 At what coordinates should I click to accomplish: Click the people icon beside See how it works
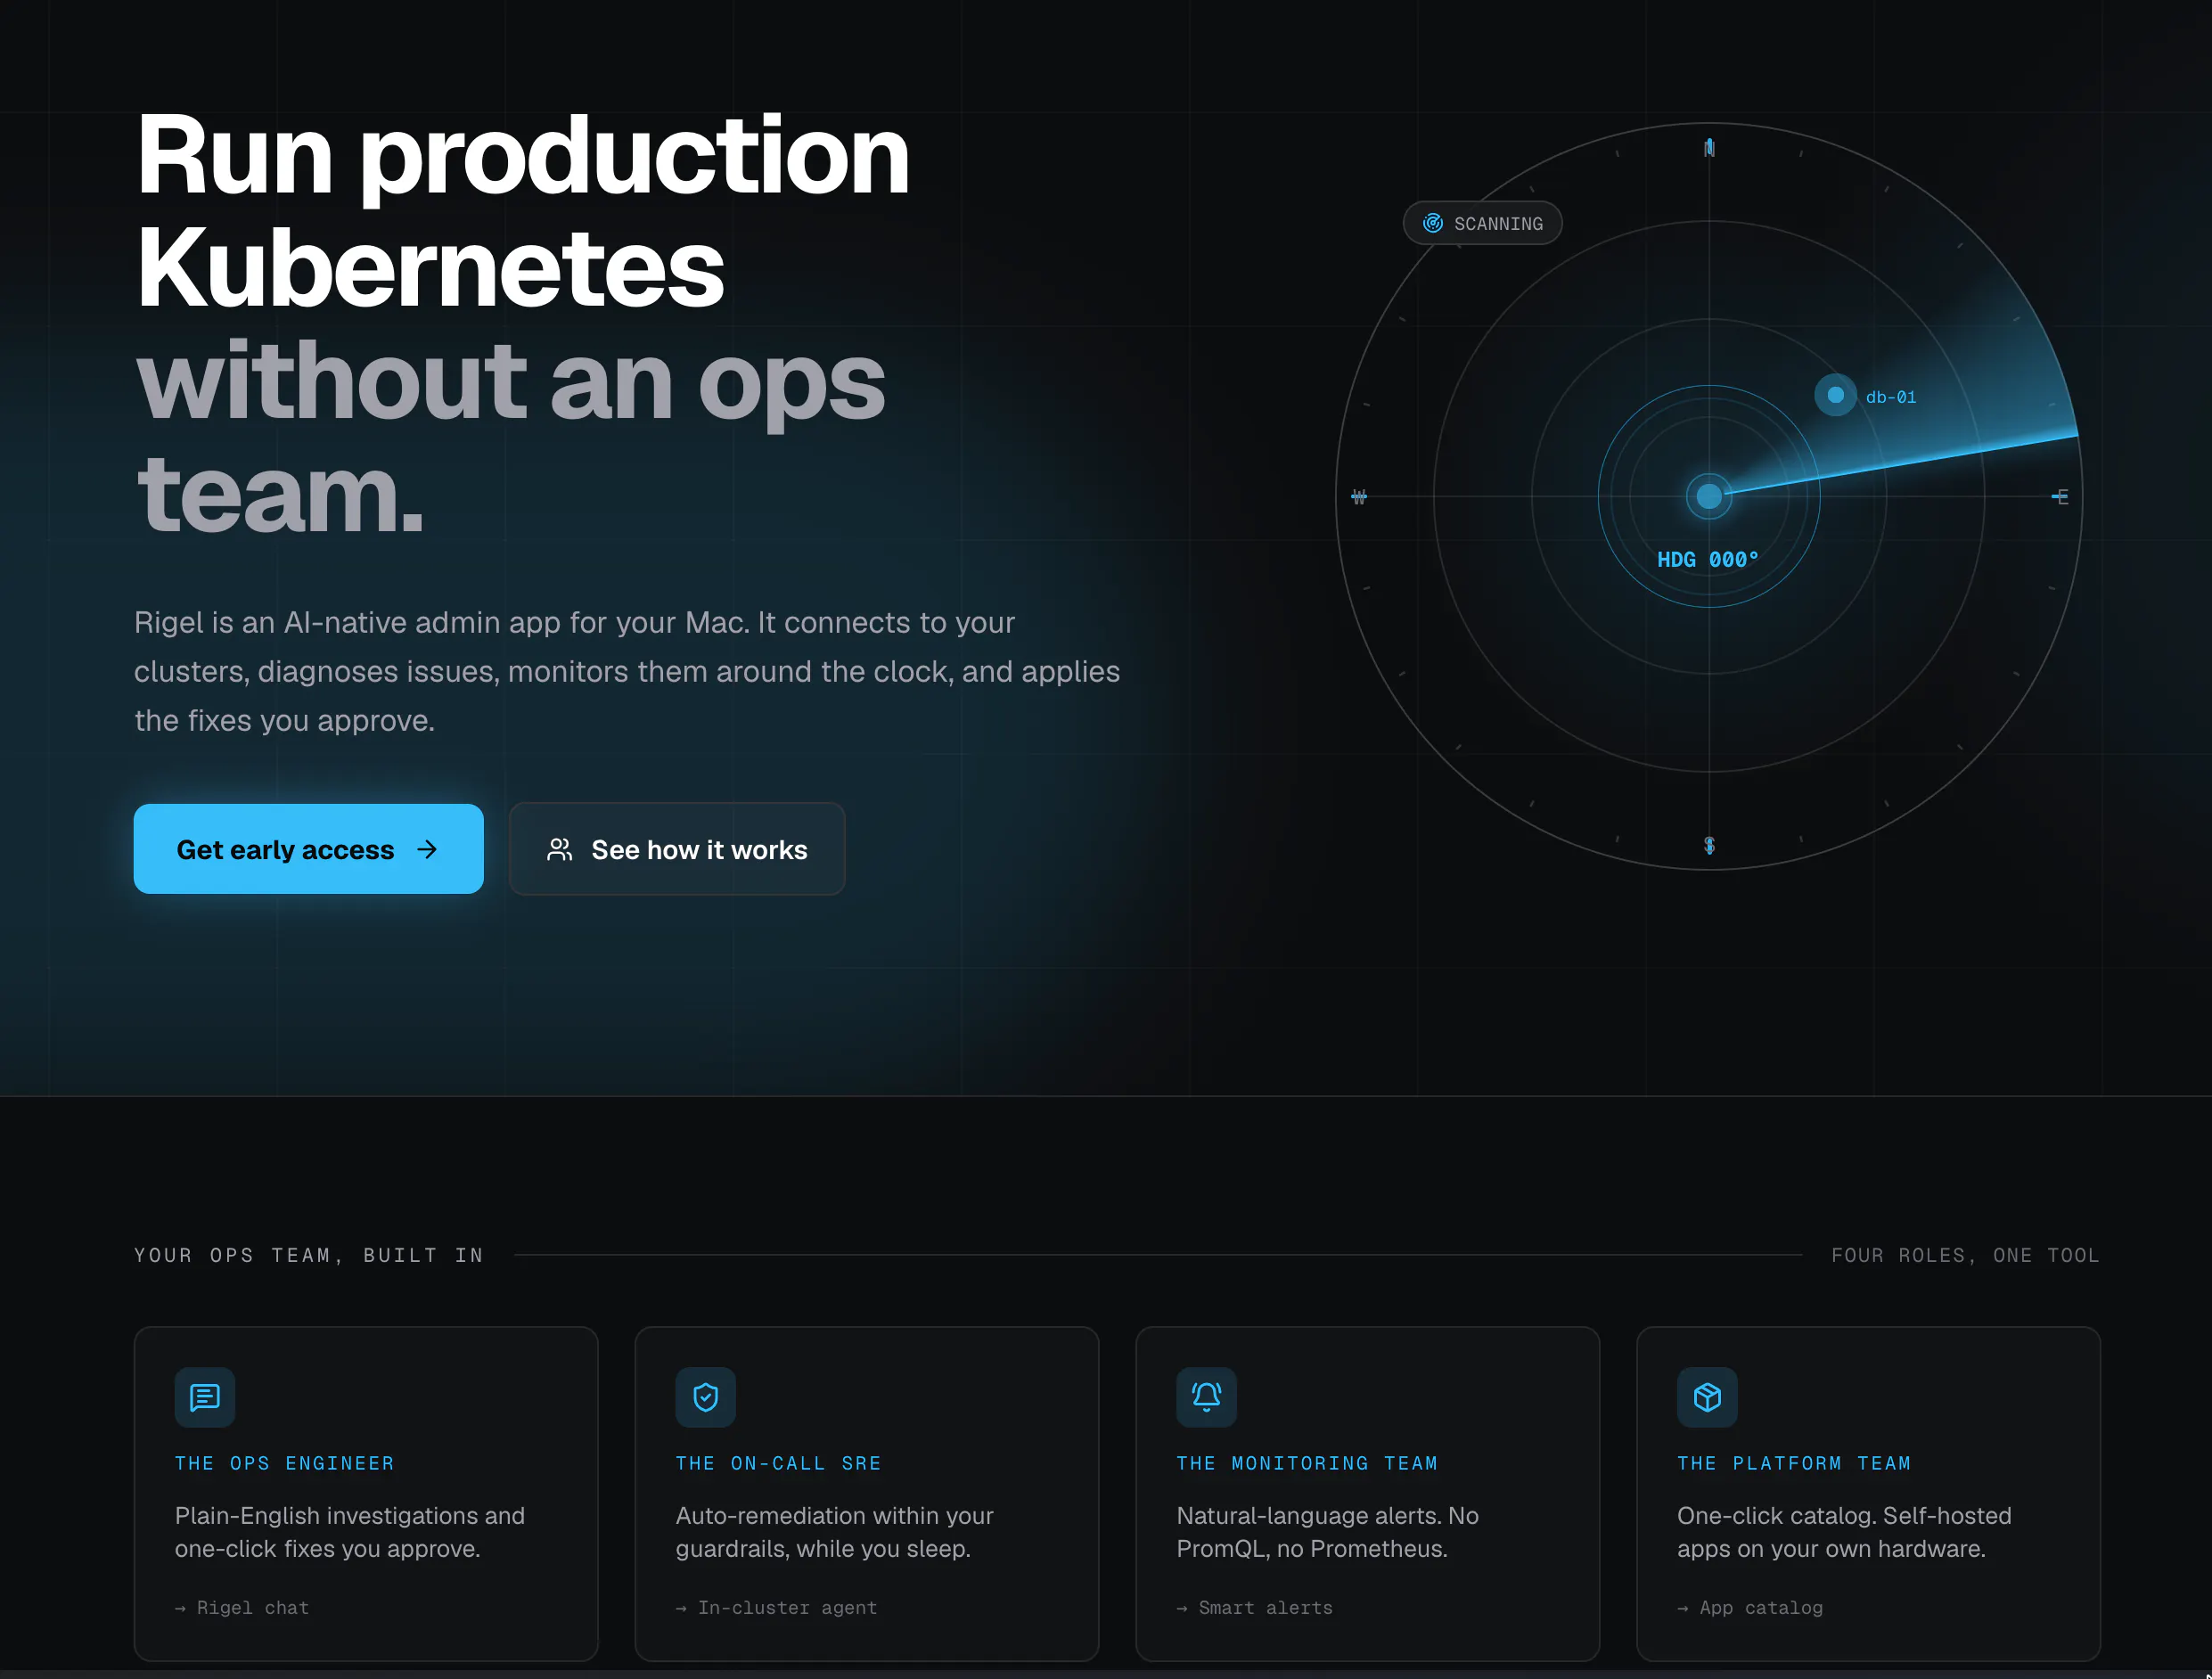click(560, 849)
